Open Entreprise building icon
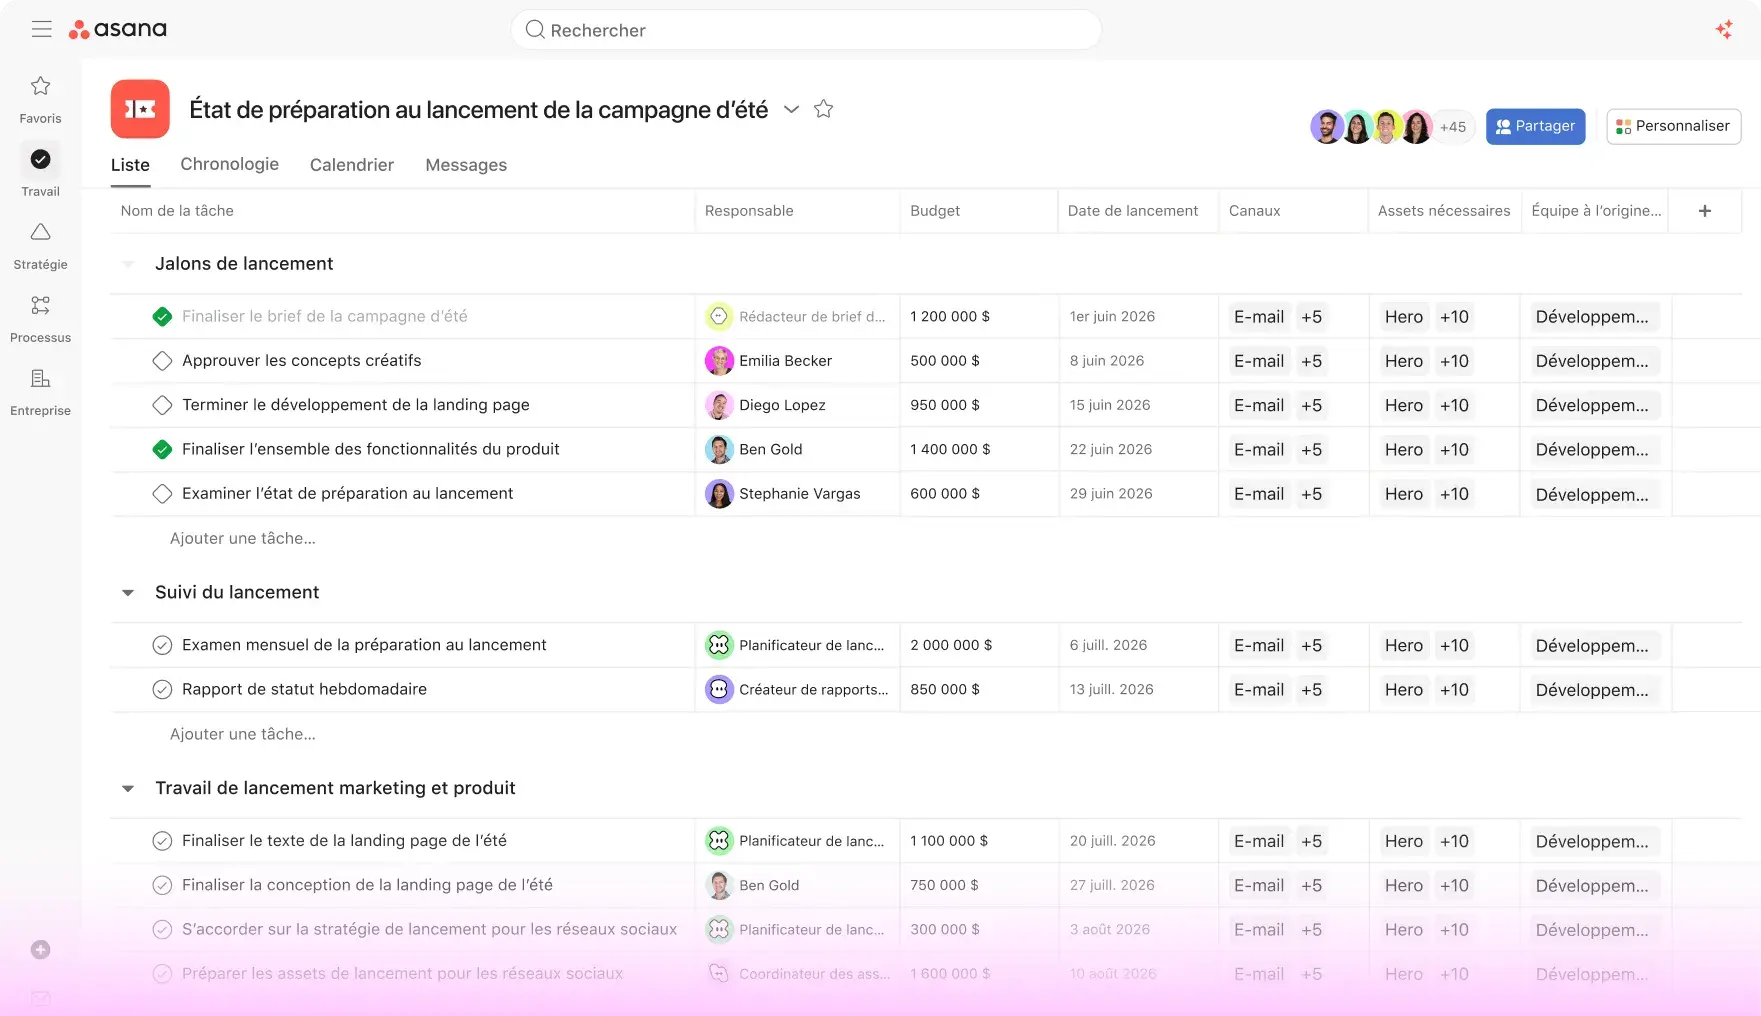 [x=40, y=378]
